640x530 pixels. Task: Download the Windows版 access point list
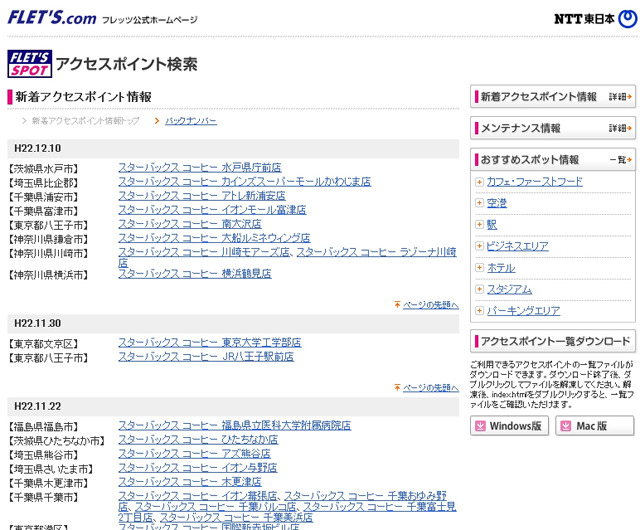click(509, 426)
